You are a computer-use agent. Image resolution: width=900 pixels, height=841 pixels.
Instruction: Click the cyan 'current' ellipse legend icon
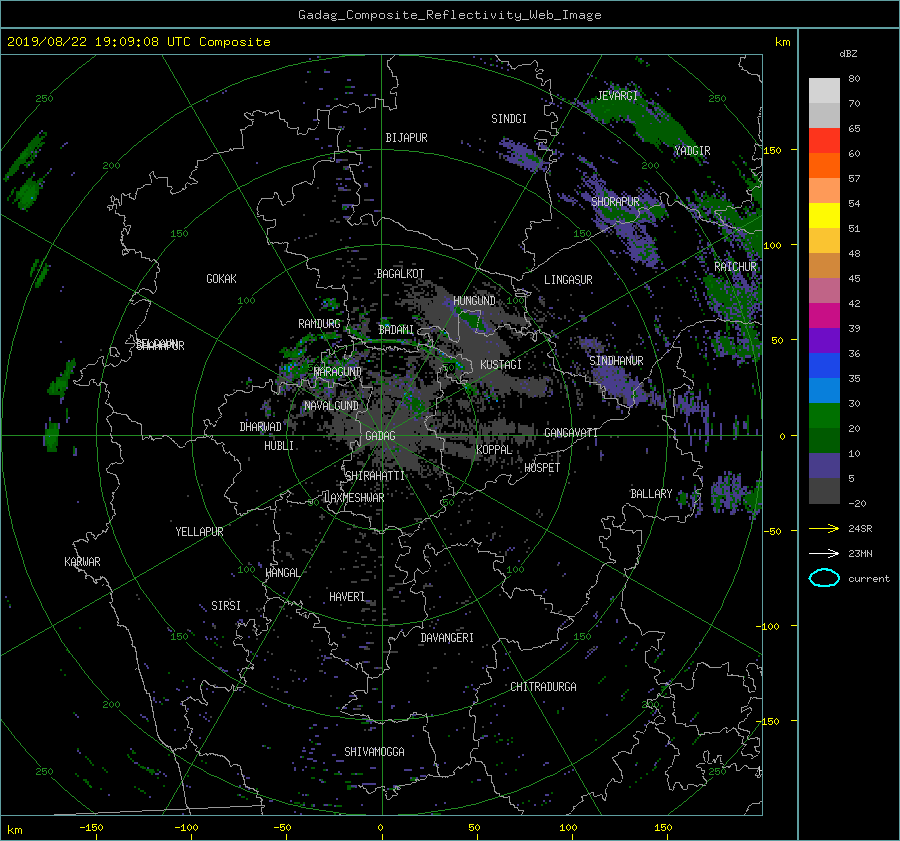coord(824,578)
